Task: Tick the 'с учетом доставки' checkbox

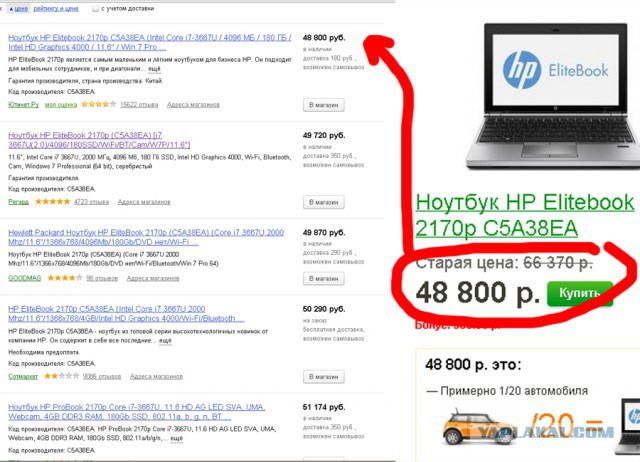Action: 95,9
